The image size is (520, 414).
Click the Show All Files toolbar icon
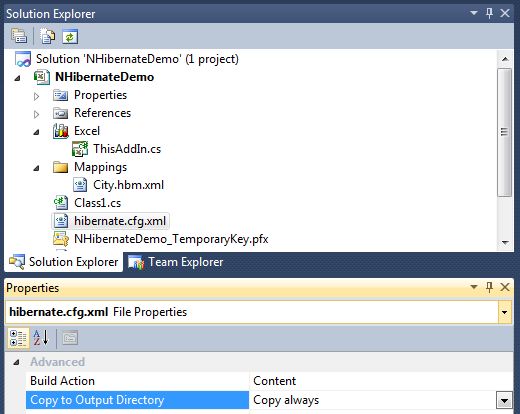(x=47, y=36)
